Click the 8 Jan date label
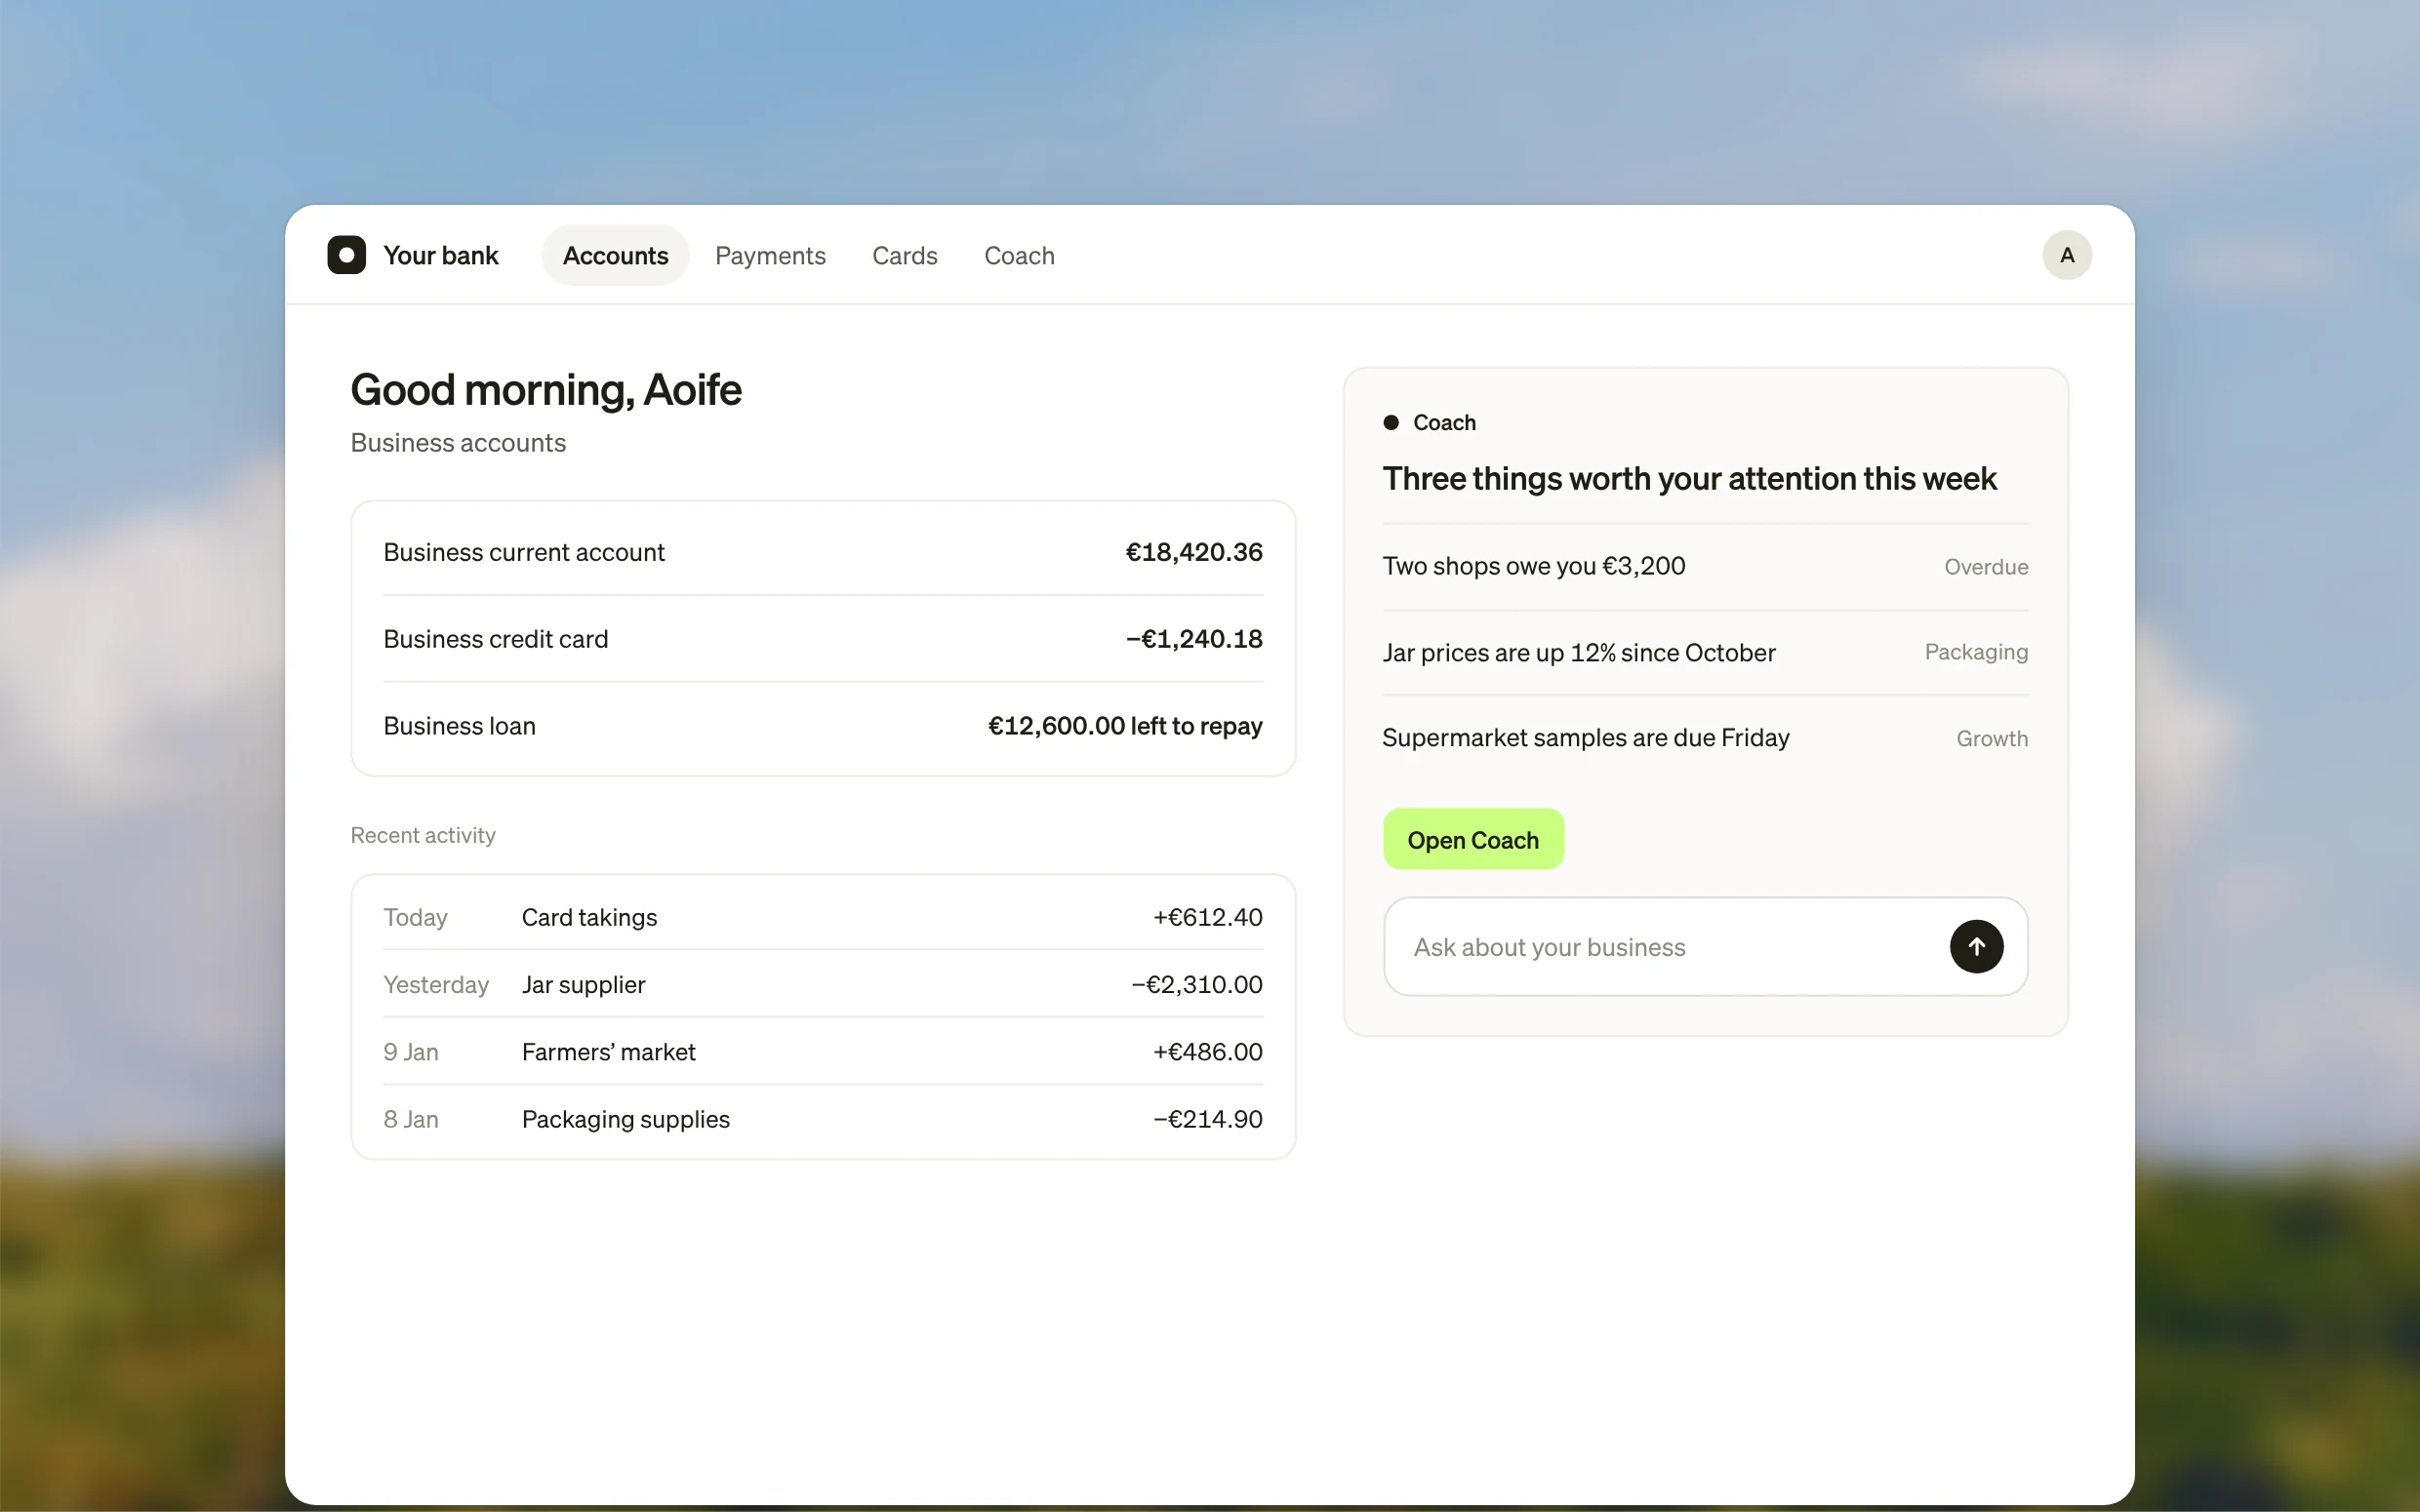2420x1512 pixels. [x=411, y=1119]
